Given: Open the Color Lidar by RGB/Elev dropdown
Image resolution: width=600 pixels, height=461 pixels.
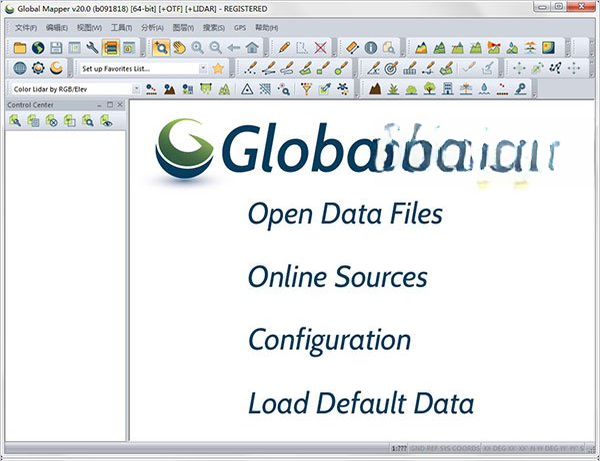Looking at the screenshot, I should [x=136, y=89].
